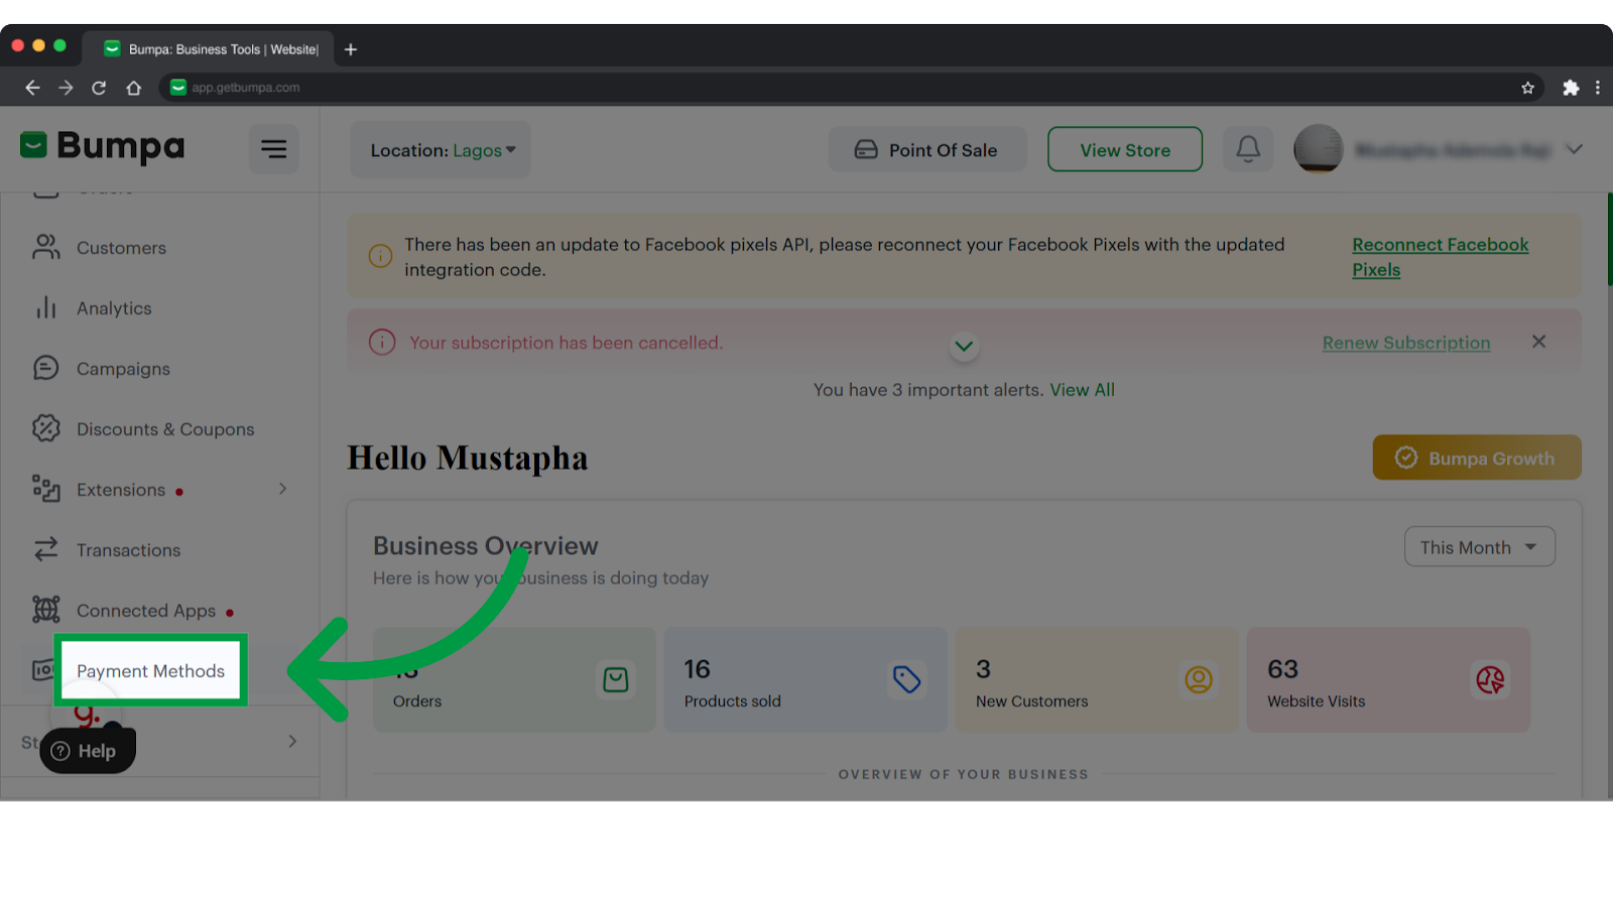Click Reconnect Facebook Pixels link
Viewport: 1613px width, 907px height.
[x=1440, y=257]
